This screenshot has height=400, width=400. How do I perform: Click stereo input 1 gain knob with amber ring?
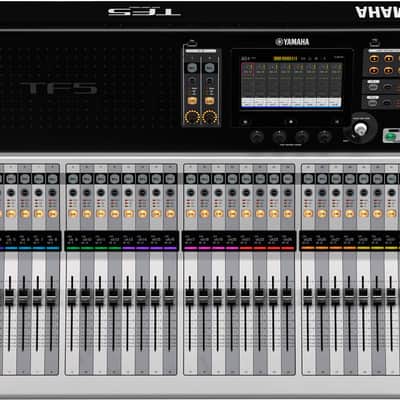[192, 117]
